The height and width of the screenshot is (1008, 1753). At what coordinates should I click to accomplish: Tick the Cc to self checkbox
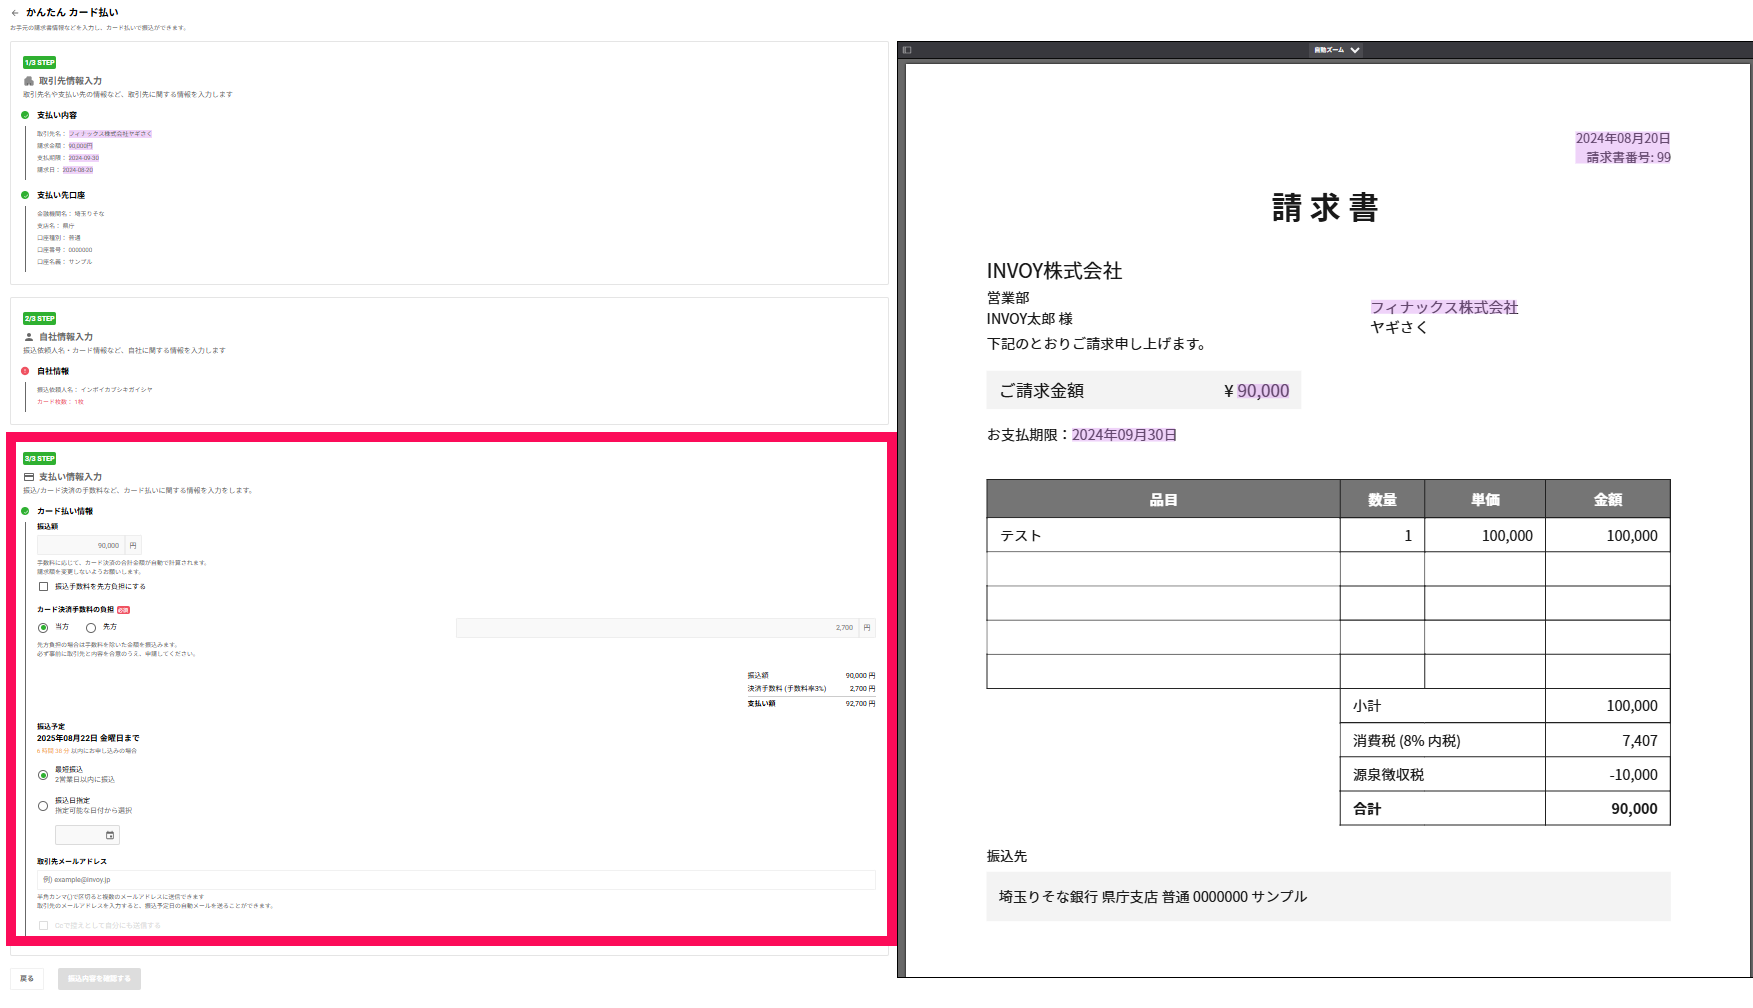click(x=43, y=926)
